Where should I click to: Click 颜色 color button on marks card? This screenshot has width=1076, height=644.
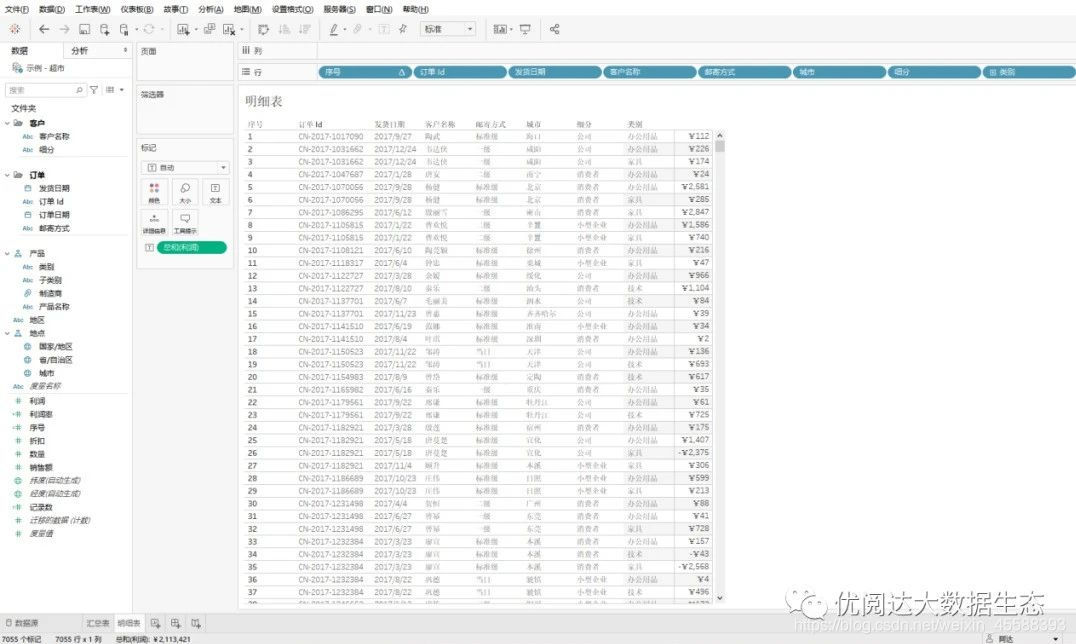pyautogui.click(x=154, y=193)
